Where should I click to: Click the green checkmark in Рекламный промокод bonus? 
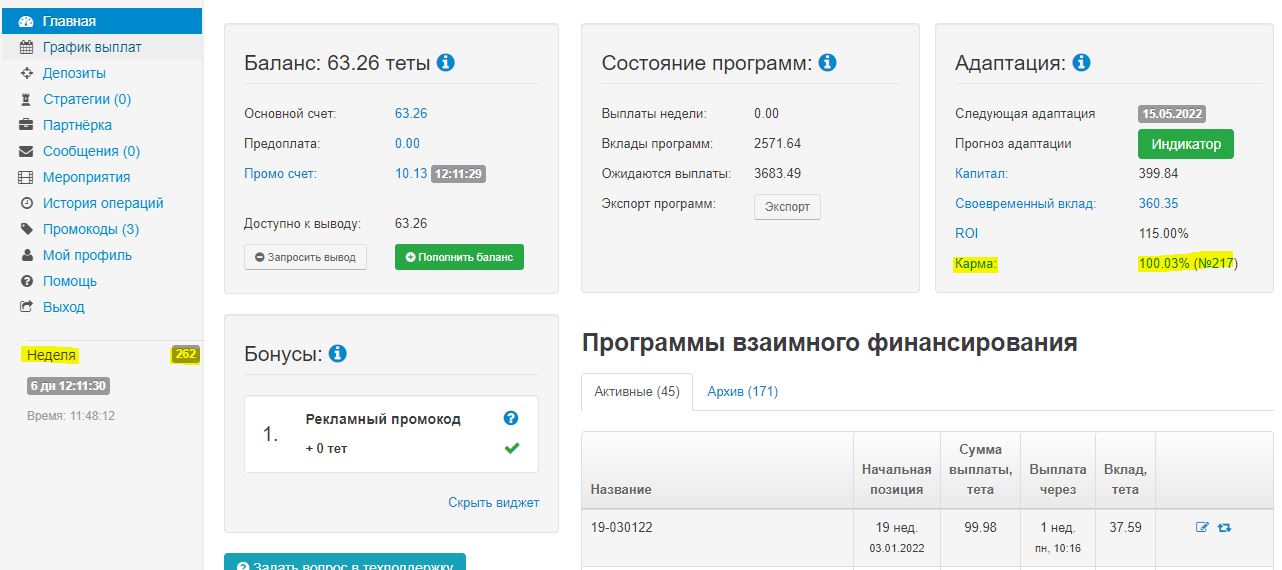(512, 448)
